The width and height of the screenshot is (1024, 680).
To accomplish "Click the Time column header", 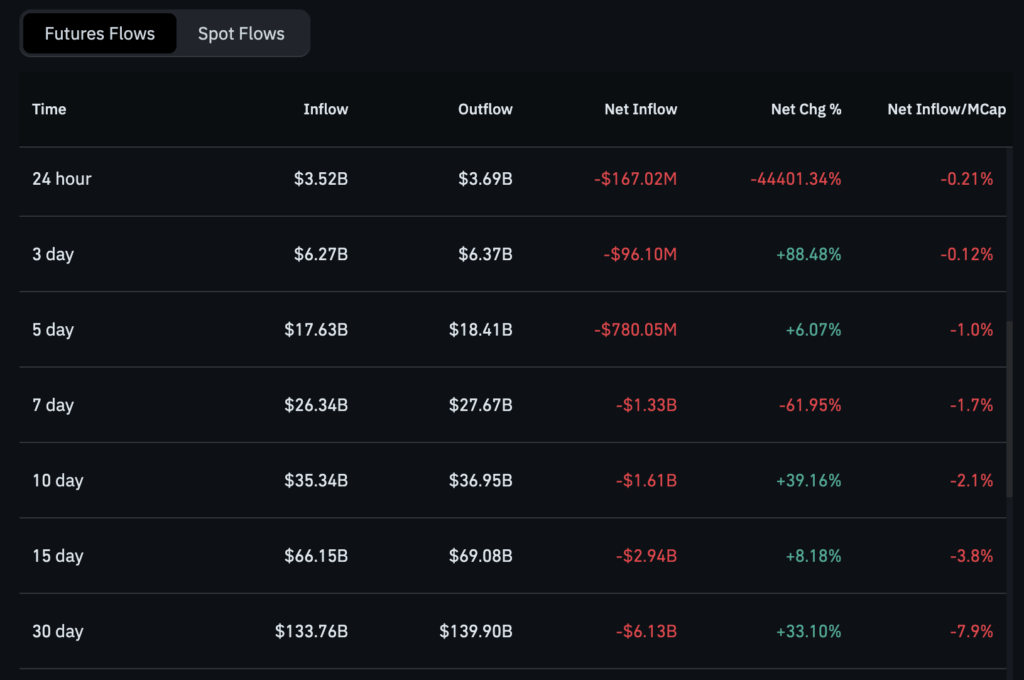I will [49, 109].
